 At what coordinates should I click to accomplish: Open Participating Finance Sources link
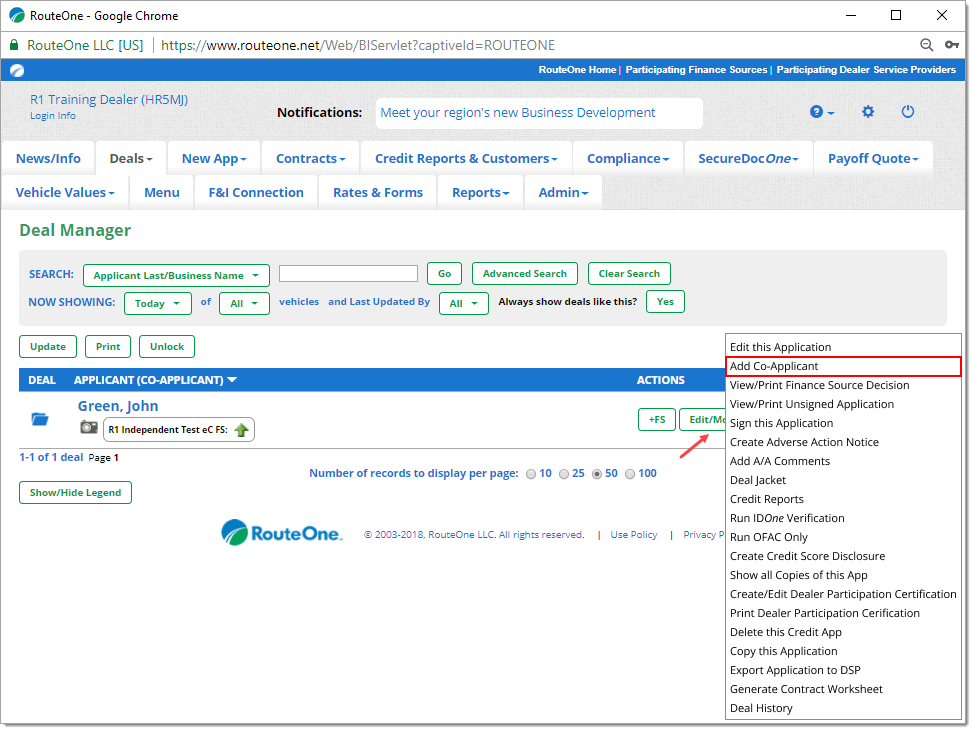tap(696, 70)
